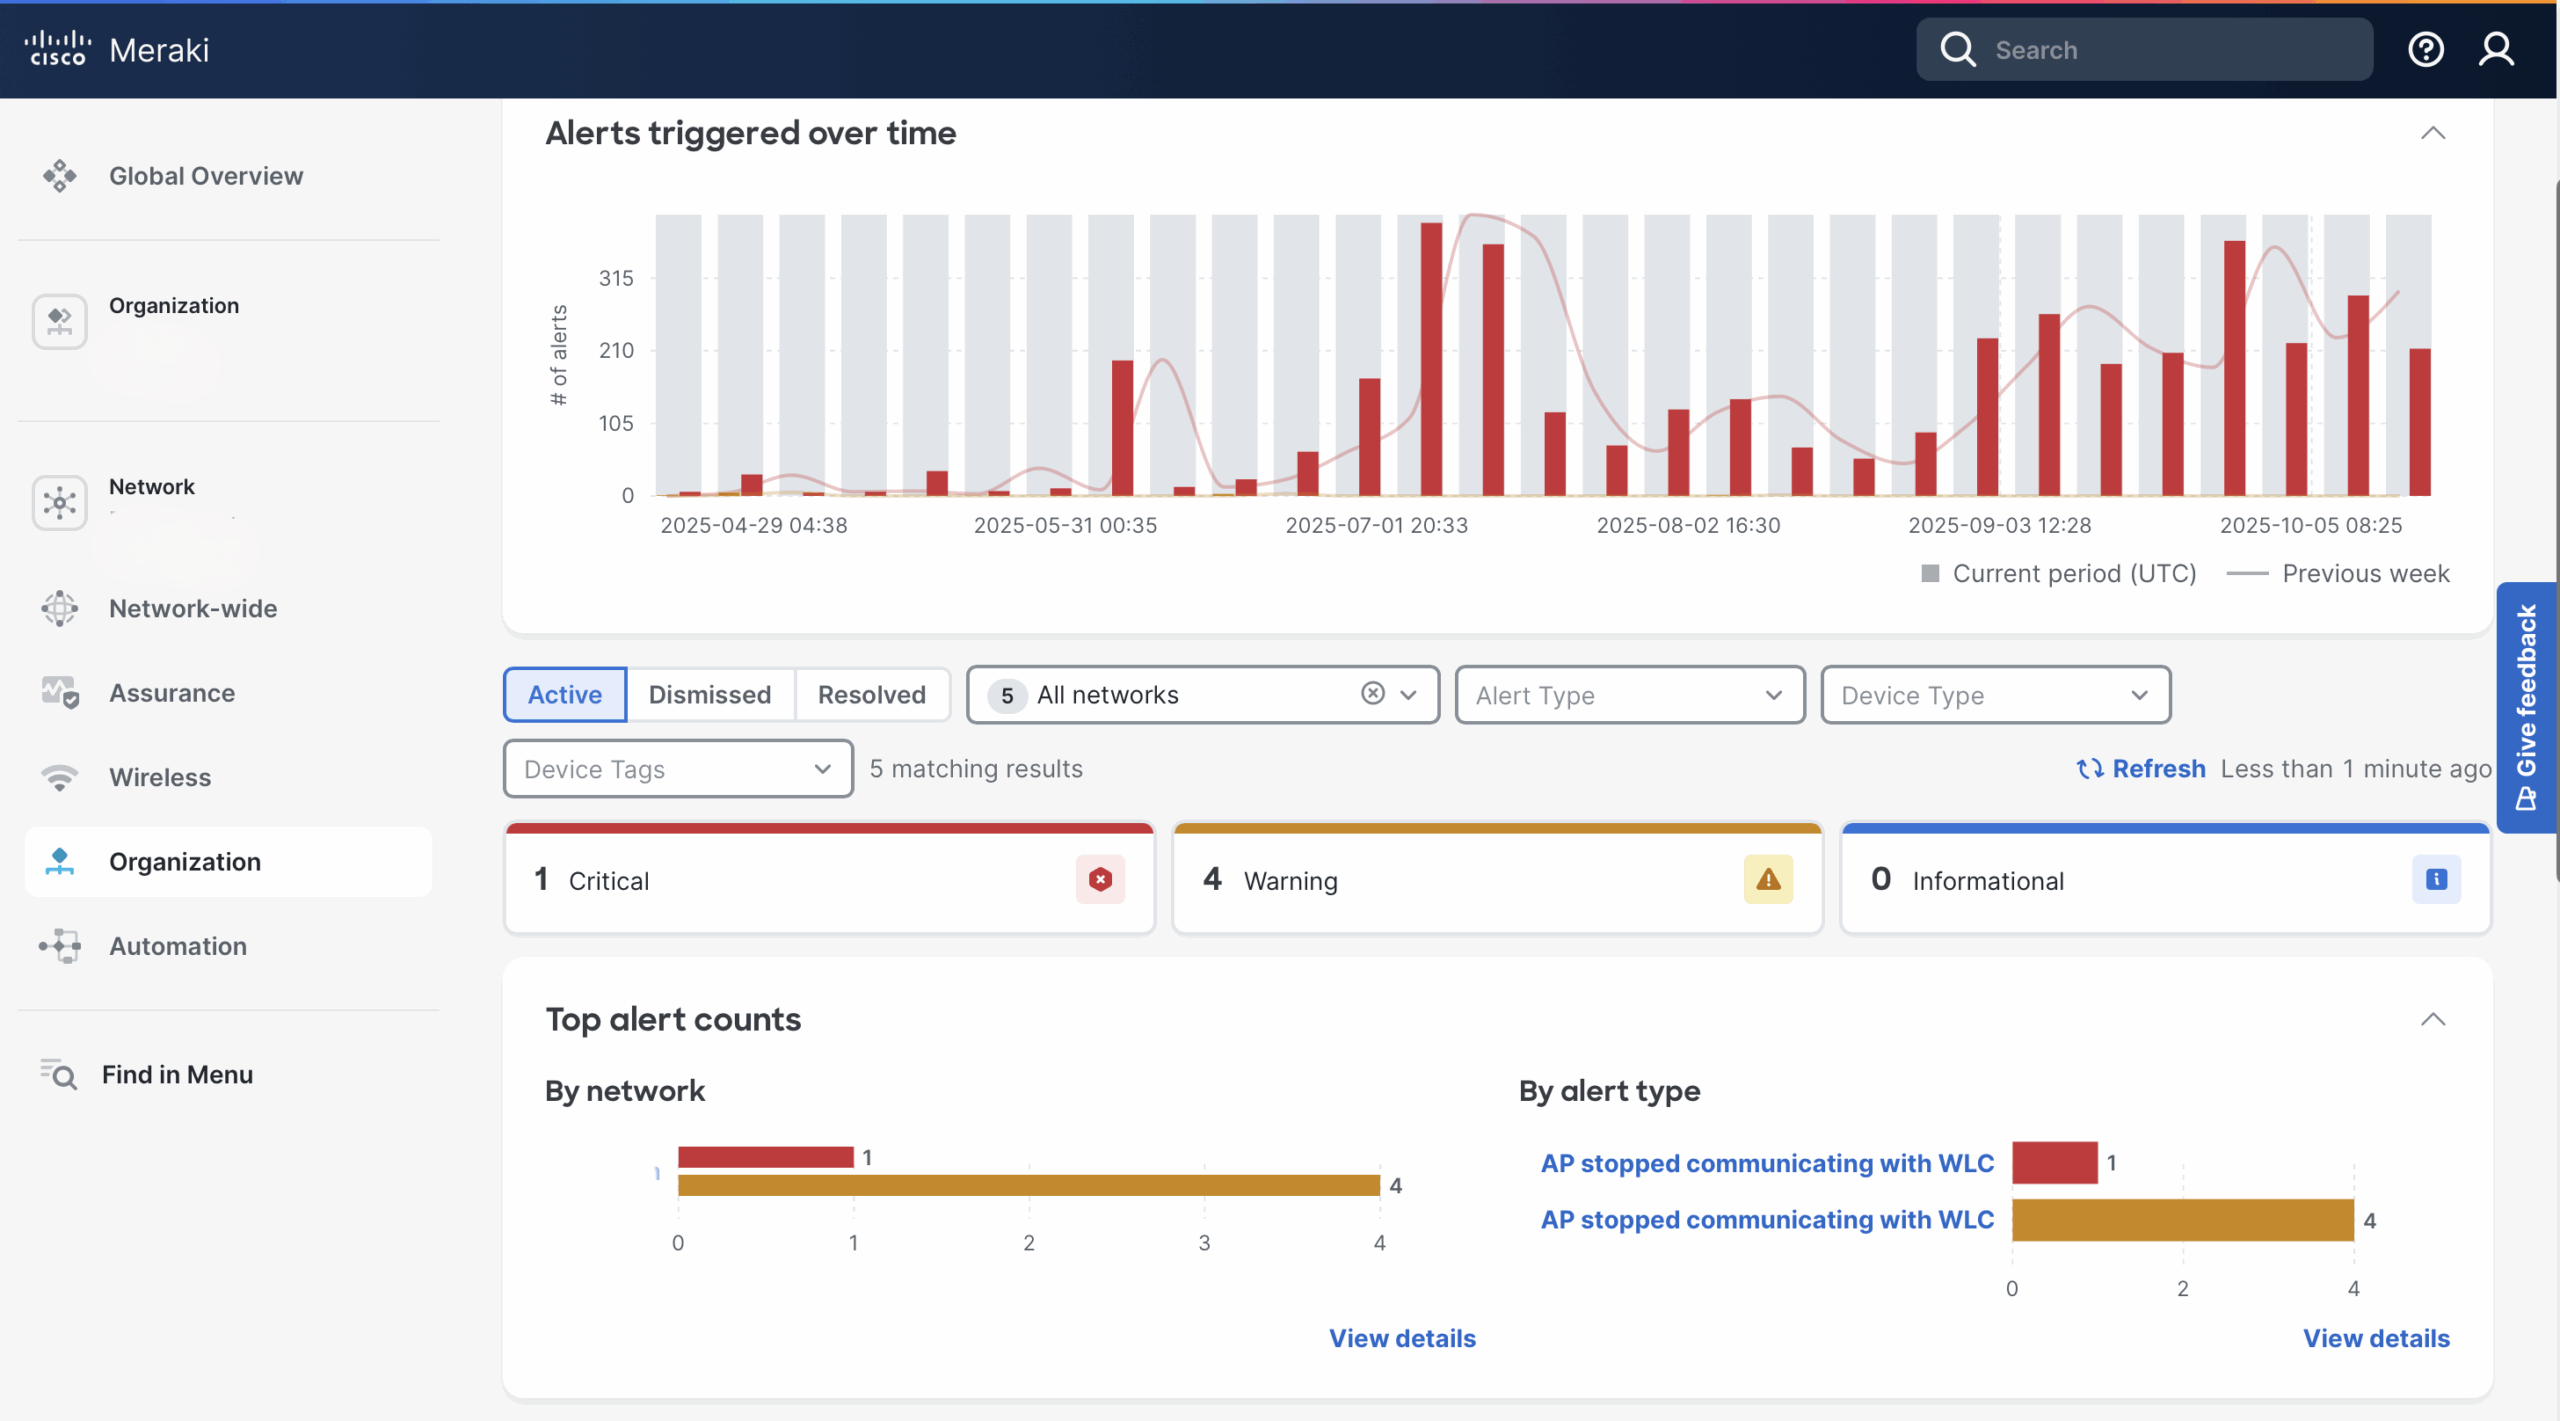
Task: Open the Device Type dropdown
Action: (x=1995, y=695)
